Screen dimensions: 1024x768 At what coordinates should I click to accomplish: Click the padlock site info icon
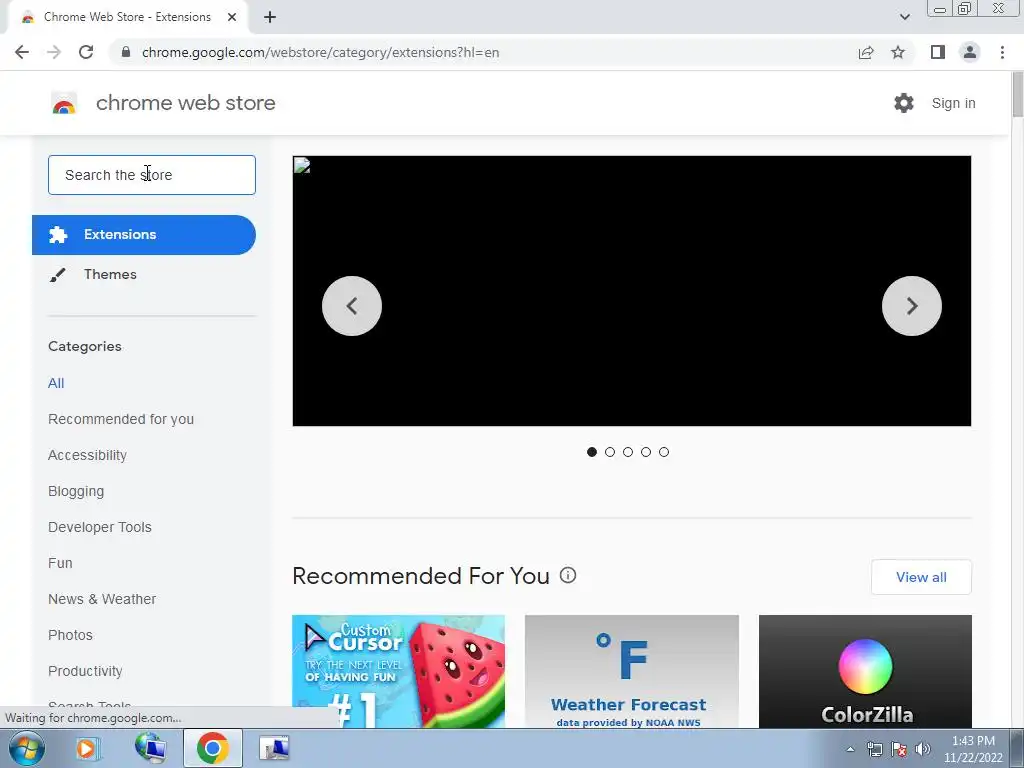(x=126, y=52)
